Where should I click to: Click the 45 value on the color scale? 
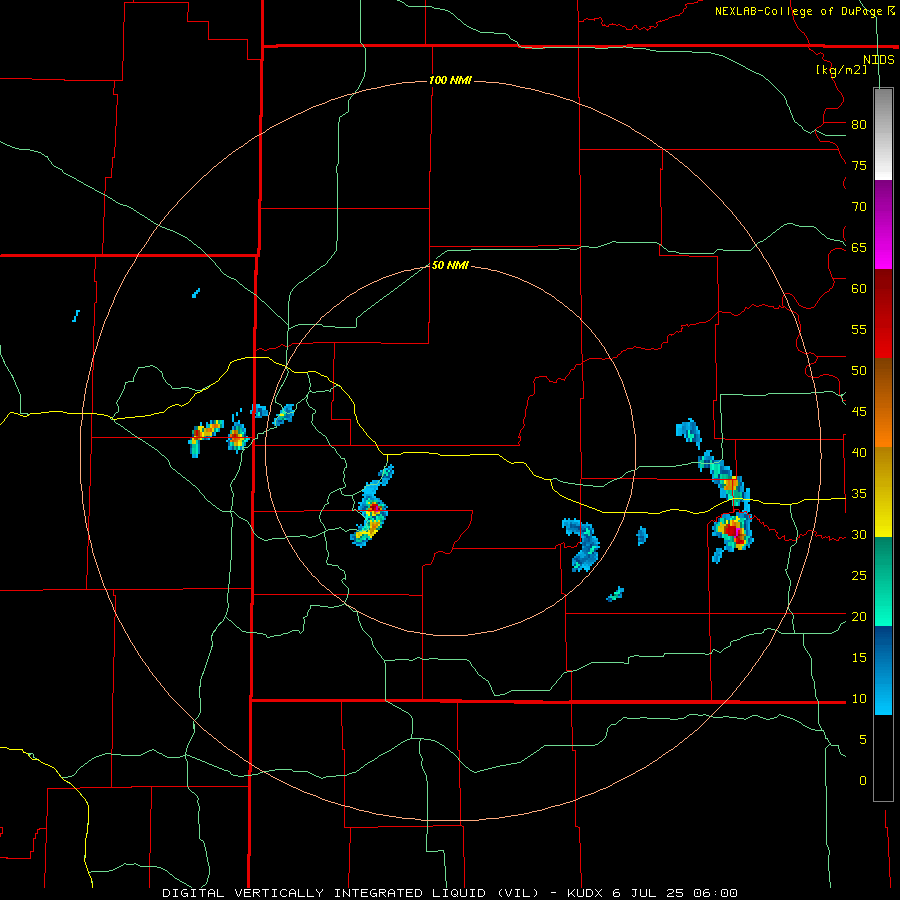click(x=859, y=412)
